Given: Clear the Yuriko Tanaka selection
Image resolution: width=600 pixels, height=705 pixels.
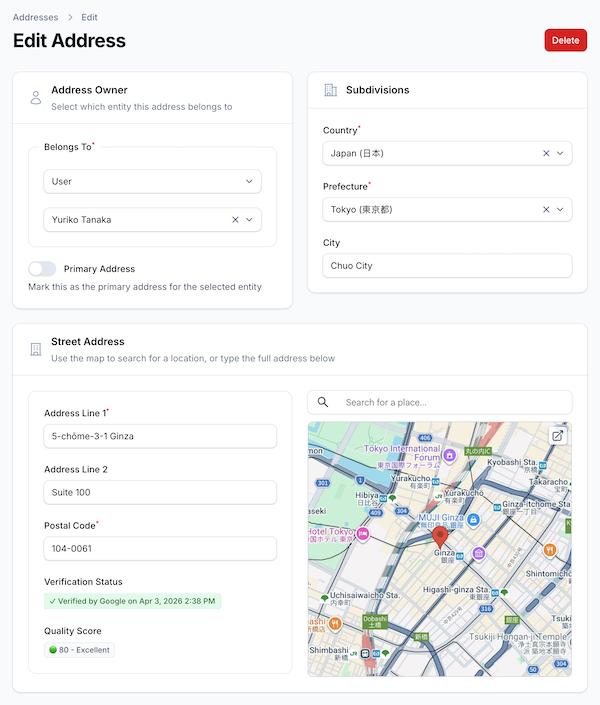Looking at the screenshot, I should pos(235,220).
